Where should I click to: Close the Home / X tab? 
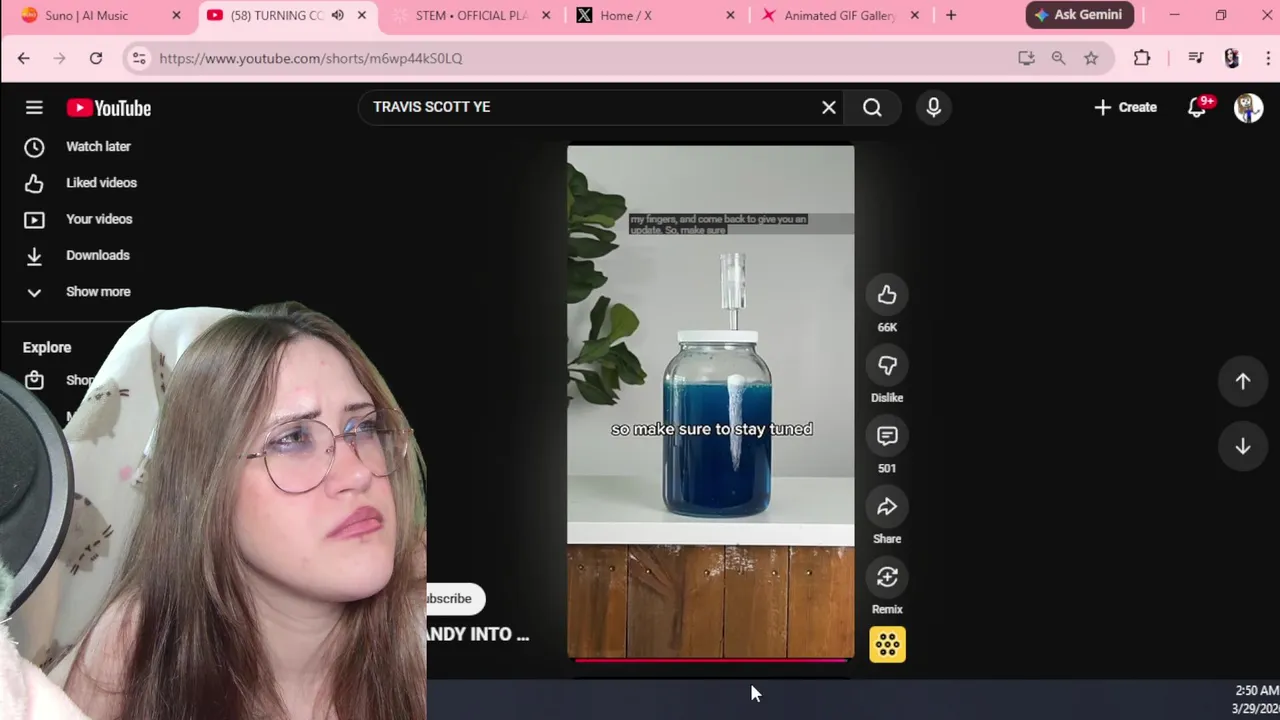pyautogui.click(x=730, y=15)
